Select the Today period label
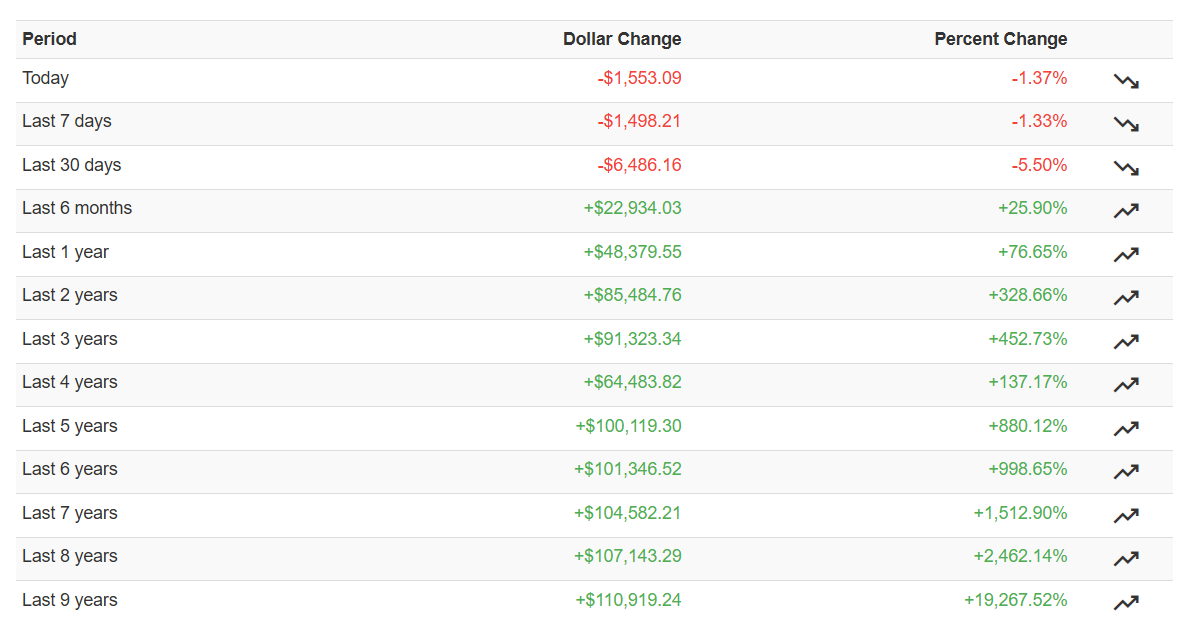 click(x=45, y=78)
